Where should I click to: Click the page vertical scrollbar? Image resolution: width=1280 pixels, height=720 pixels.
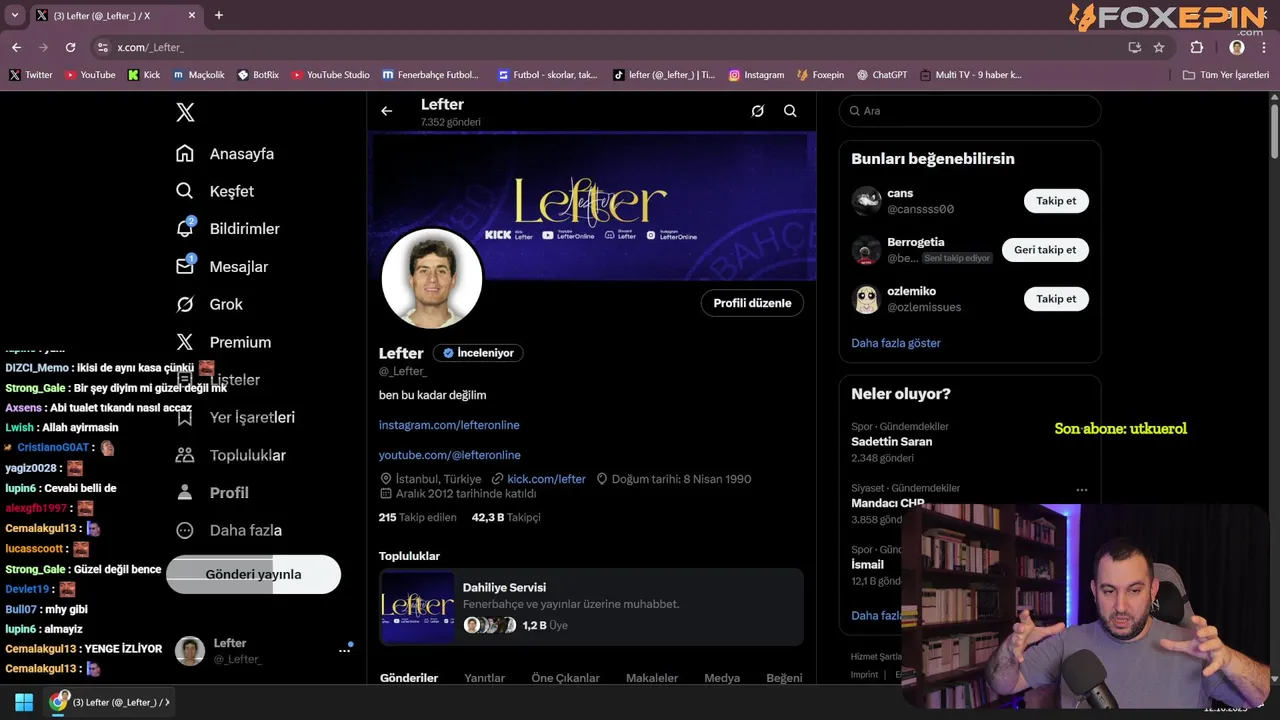click(x=1274, y=130)
